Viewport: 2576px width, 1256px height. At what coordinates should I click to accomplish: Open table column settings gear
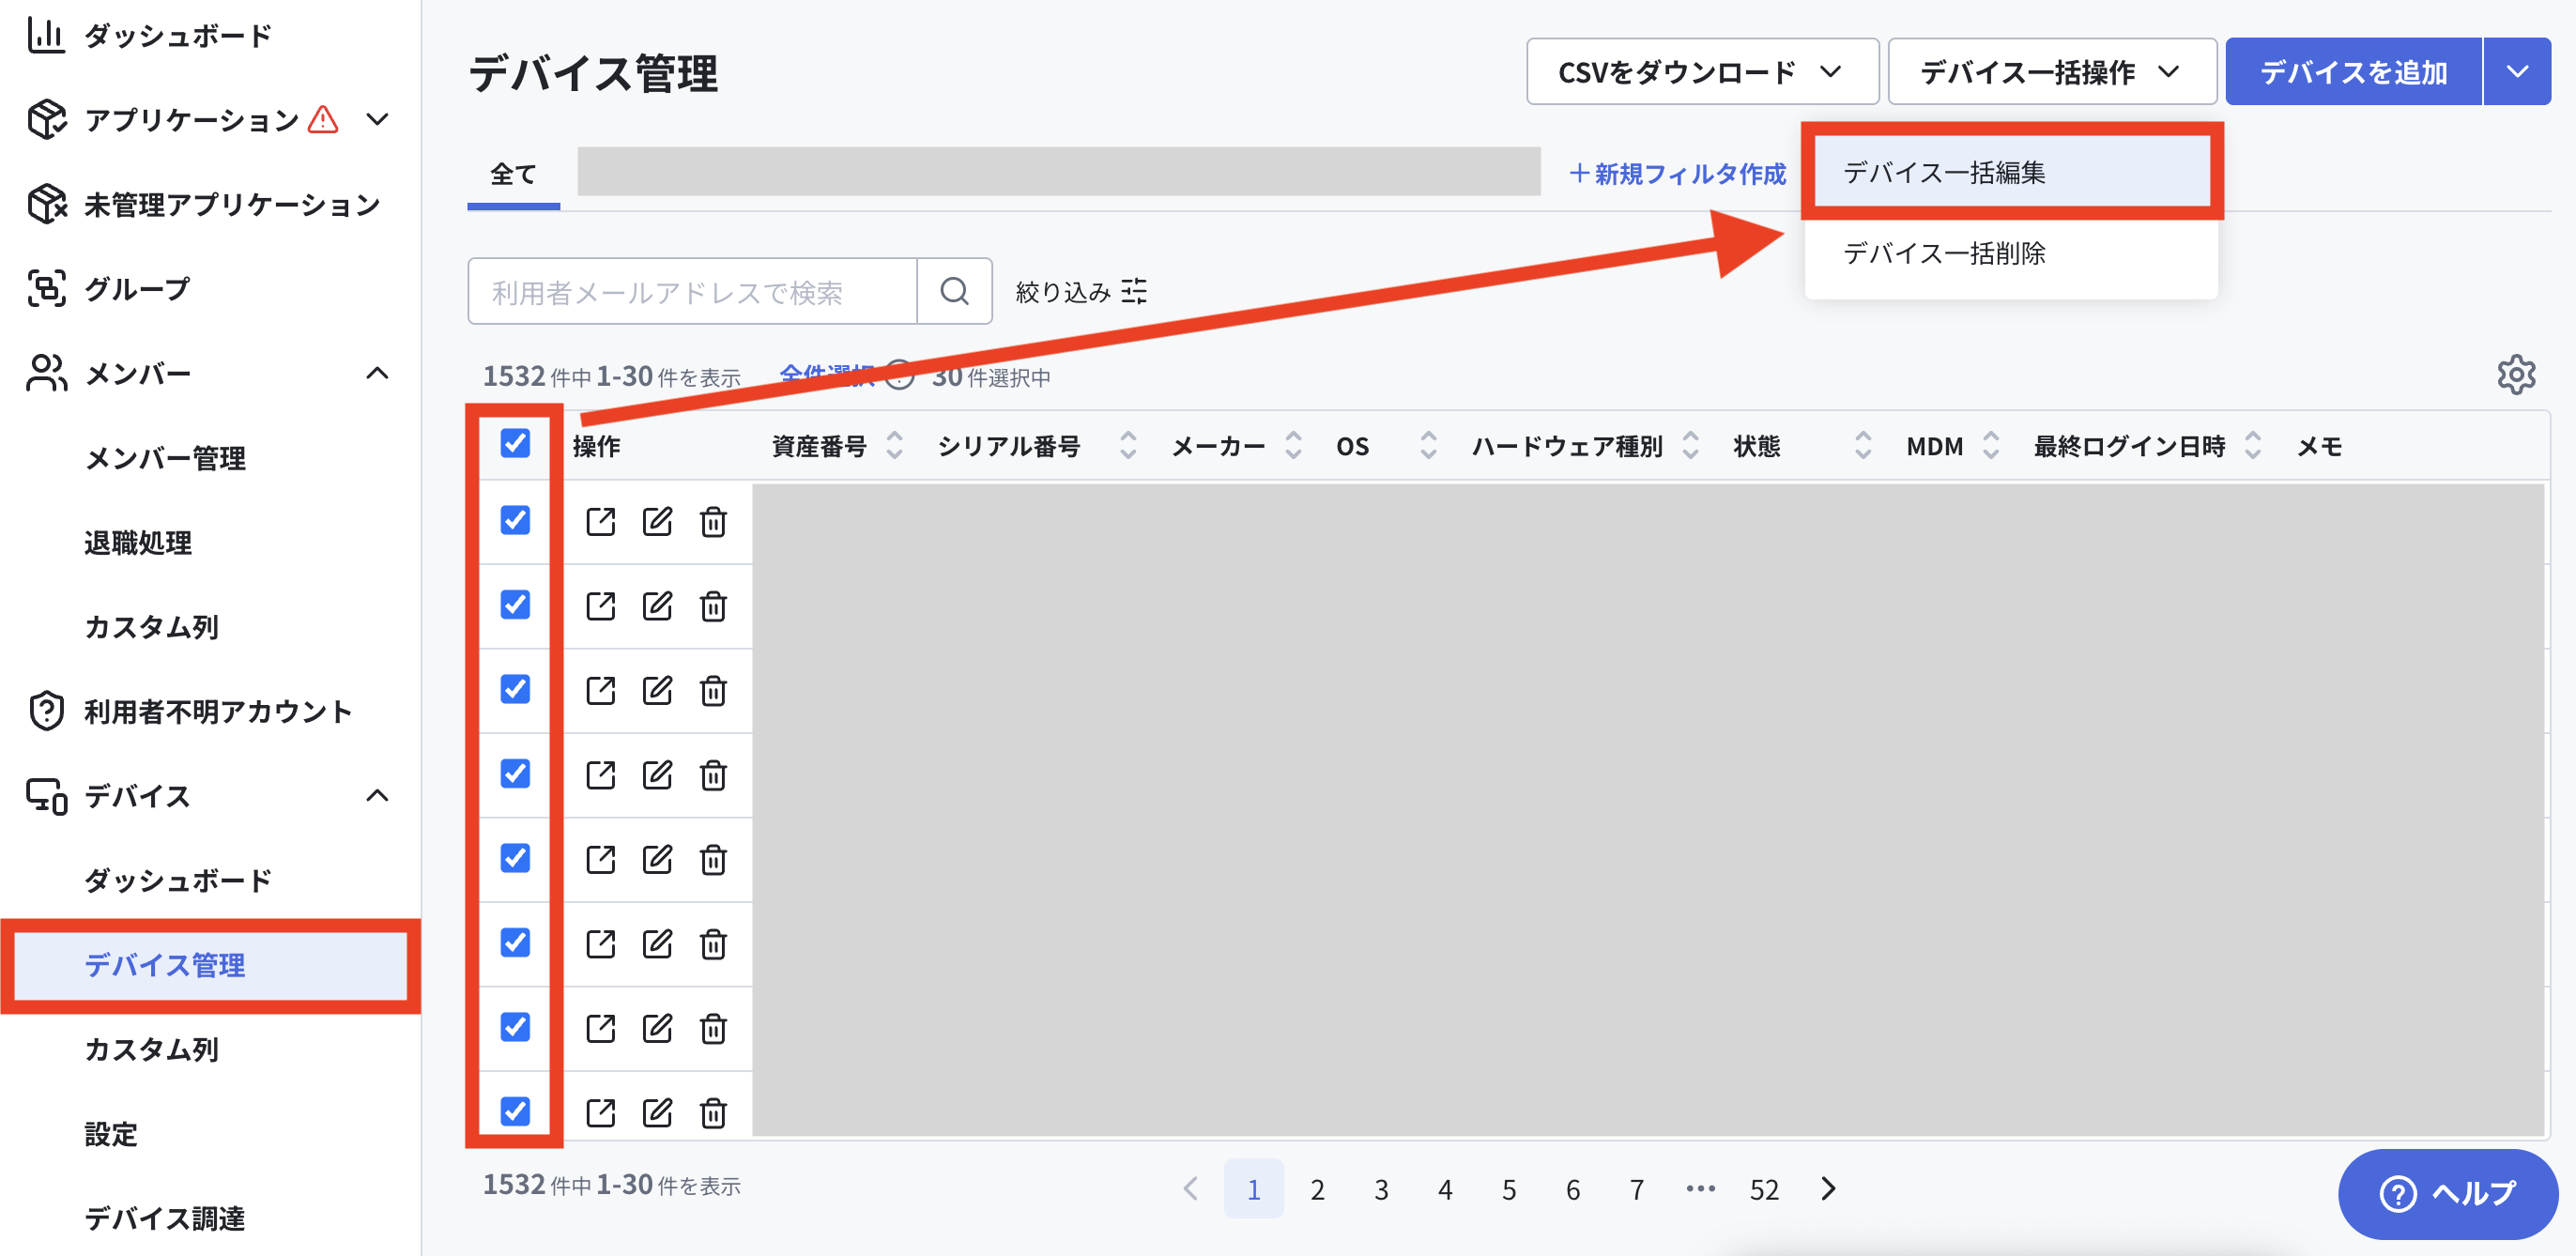point(2516,375)
